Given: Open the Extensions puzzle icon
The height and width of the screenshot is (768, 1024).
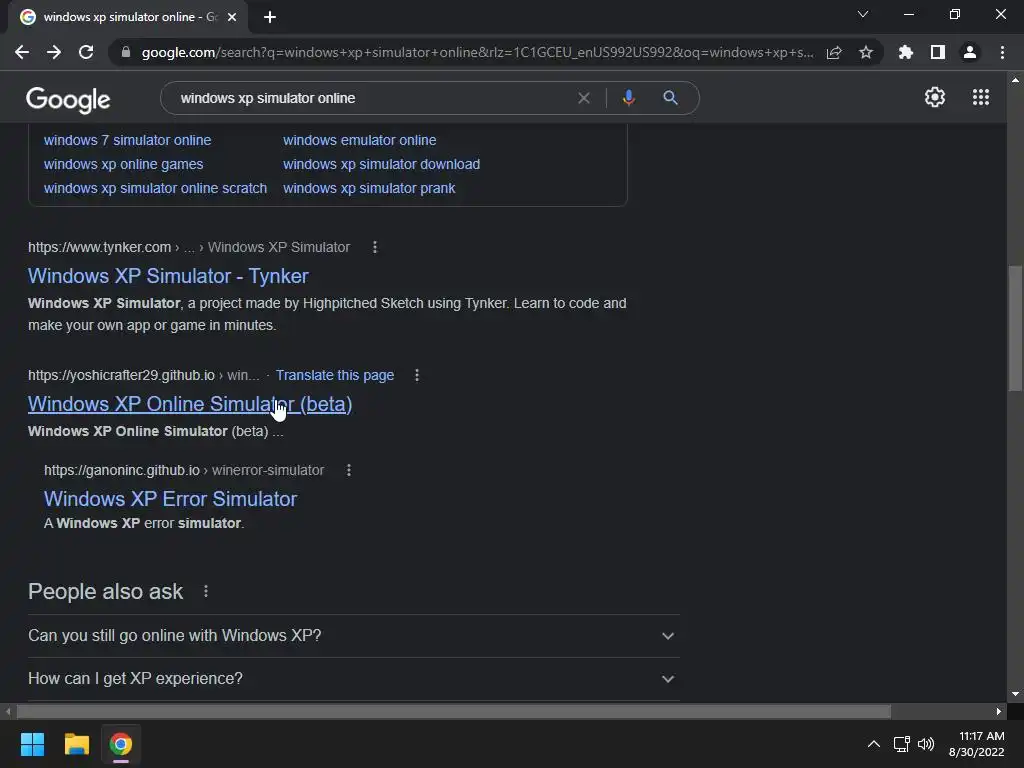Looking at the screenshot, I should (906, 52).
